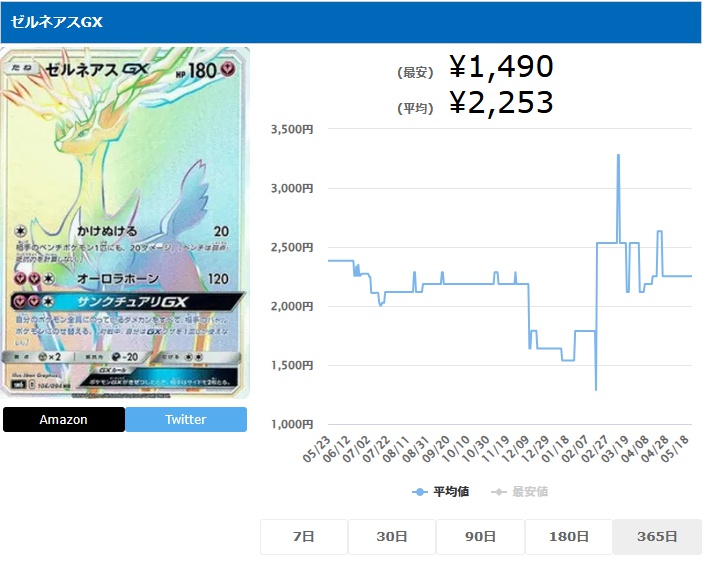Viewport: 703px width, 564px height.
Task: Click the 03/19 date label
Action: click(x=615, y=449)
